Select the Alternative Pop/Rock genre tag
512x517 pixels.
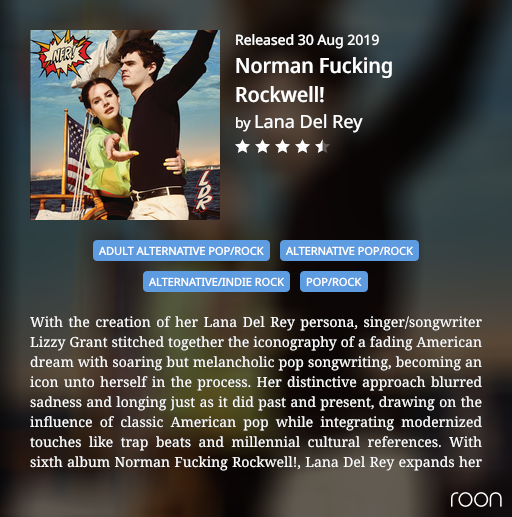tap(349, 251)
